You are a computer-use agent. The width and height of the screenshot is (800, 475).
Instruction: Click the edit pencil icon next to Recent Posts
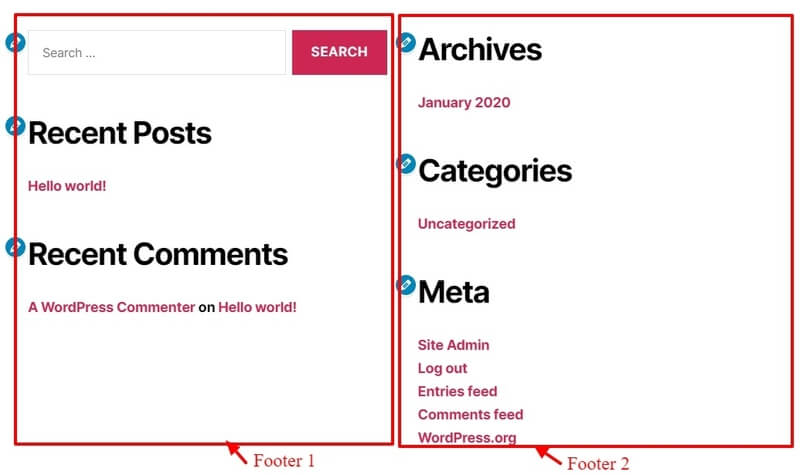tap(15, 126)
